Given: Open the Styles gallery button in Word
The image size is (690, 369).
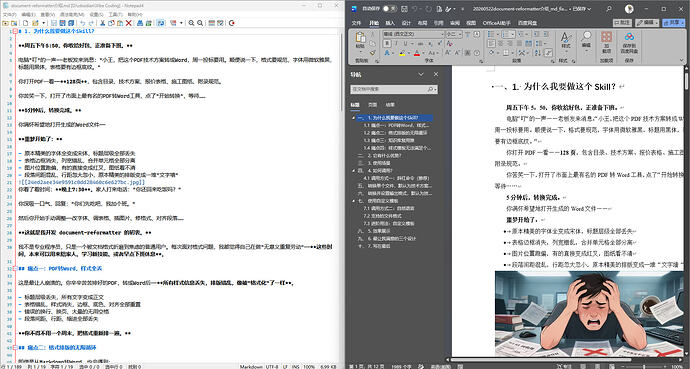Looking at the screenshot, I should coord(566,42).
